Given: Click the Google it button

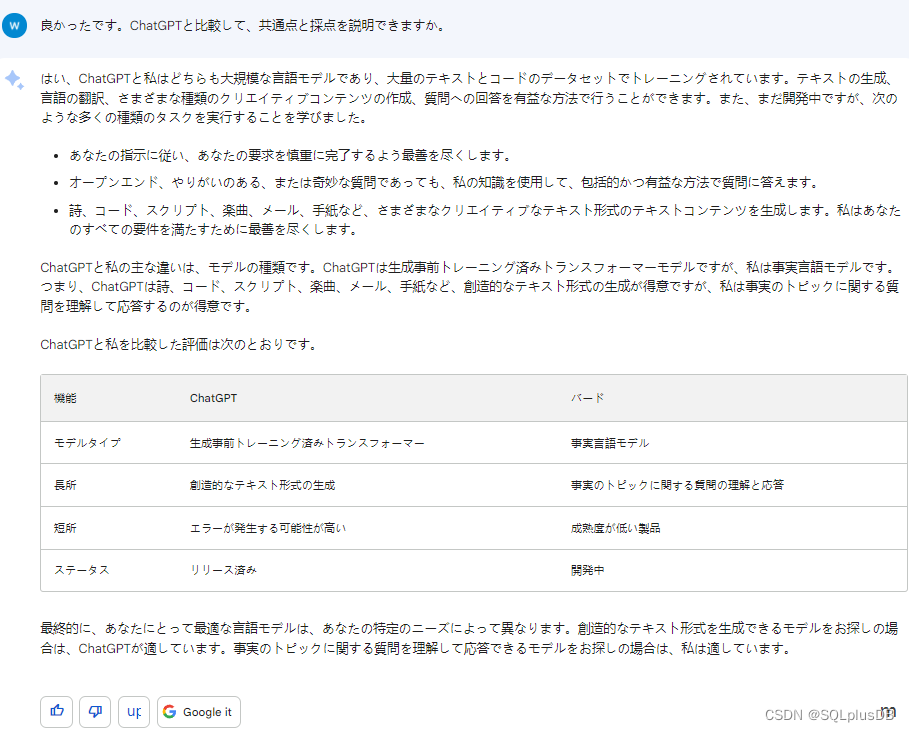Looking at the screenshot, I should (199, 711).
